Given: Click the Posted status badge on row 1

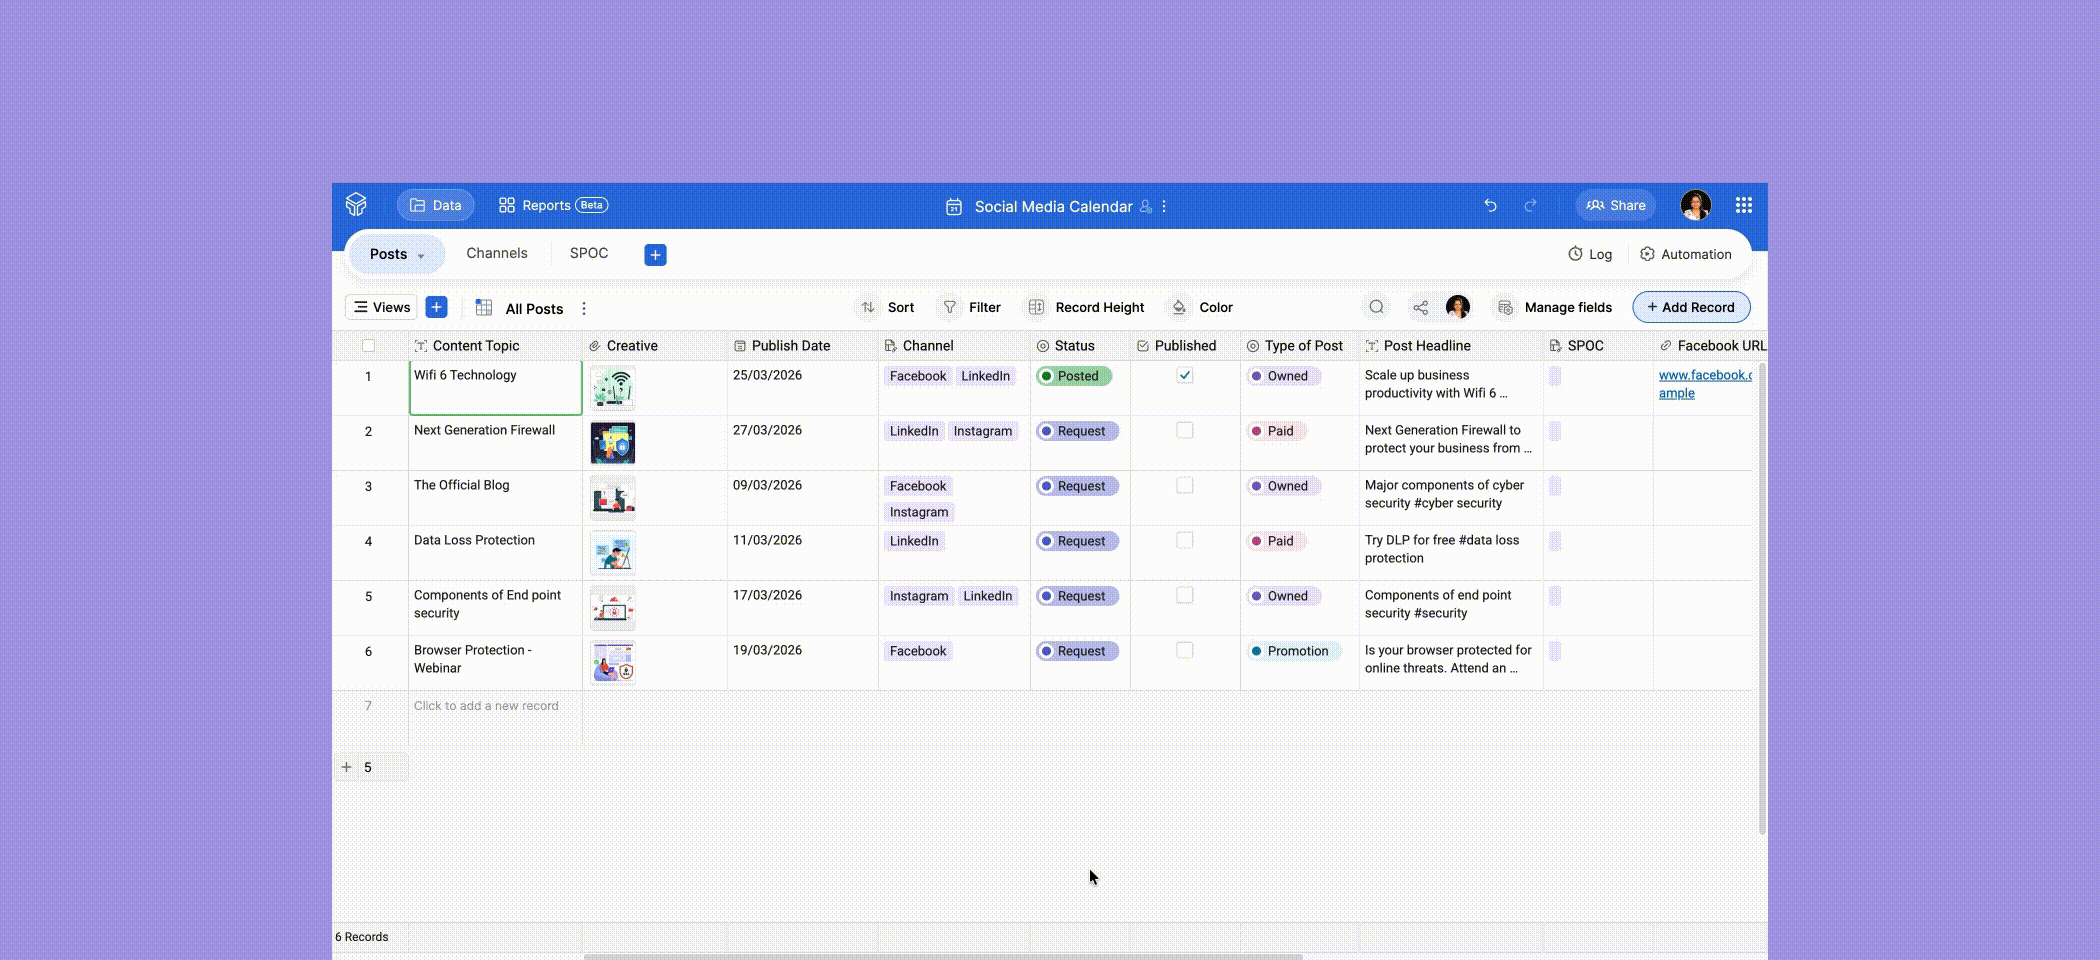Looking at the screenshot, I should click(x=1076, y=376).
